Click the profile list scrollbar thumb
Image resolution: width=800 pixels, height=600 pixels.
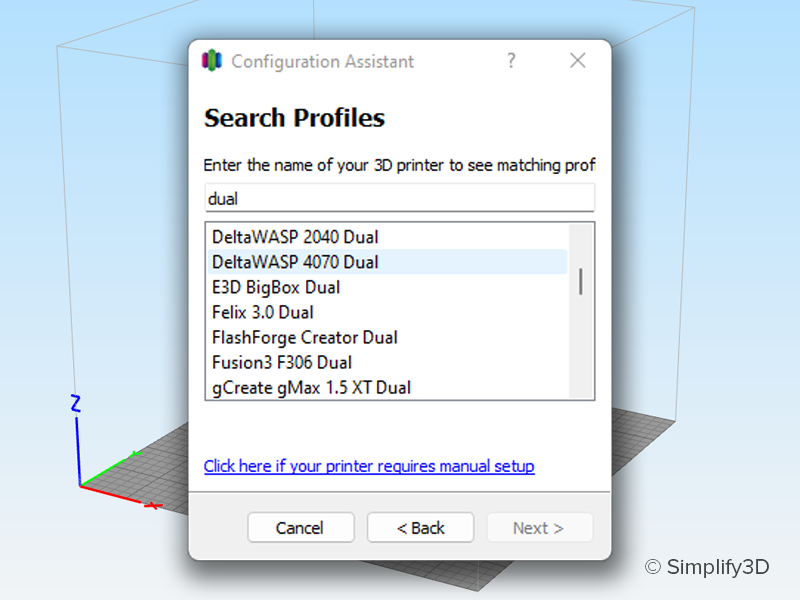point(581,282)
